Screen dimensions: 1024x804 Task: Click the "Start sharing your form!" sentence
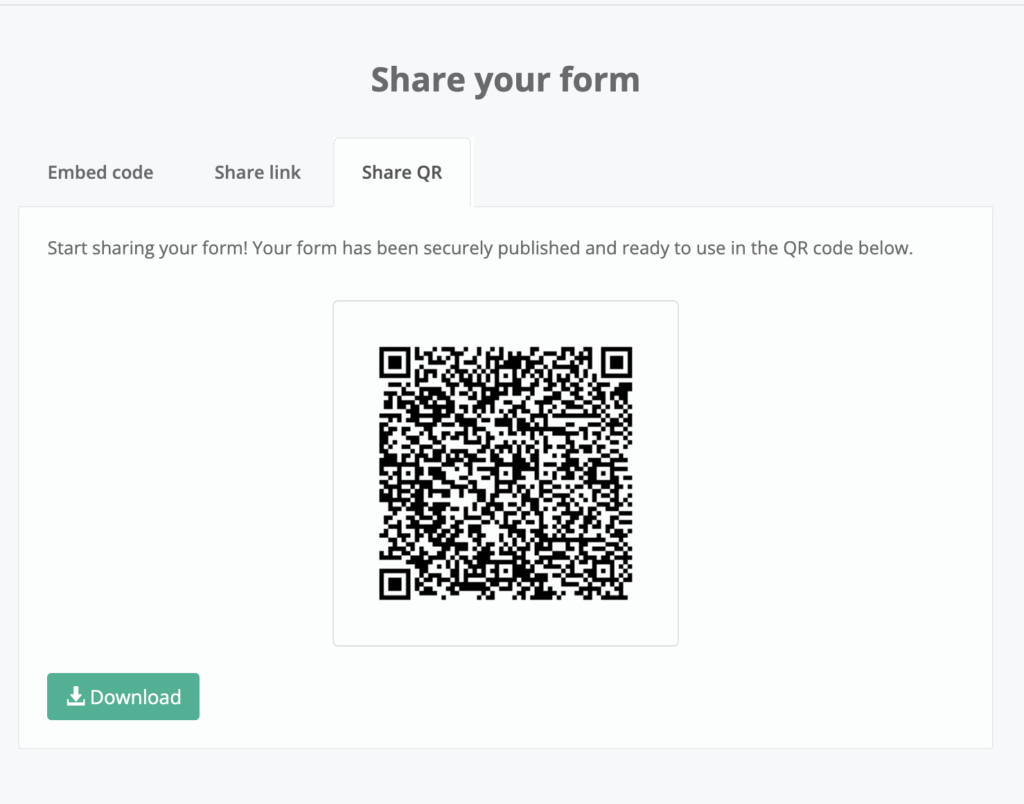147,248
